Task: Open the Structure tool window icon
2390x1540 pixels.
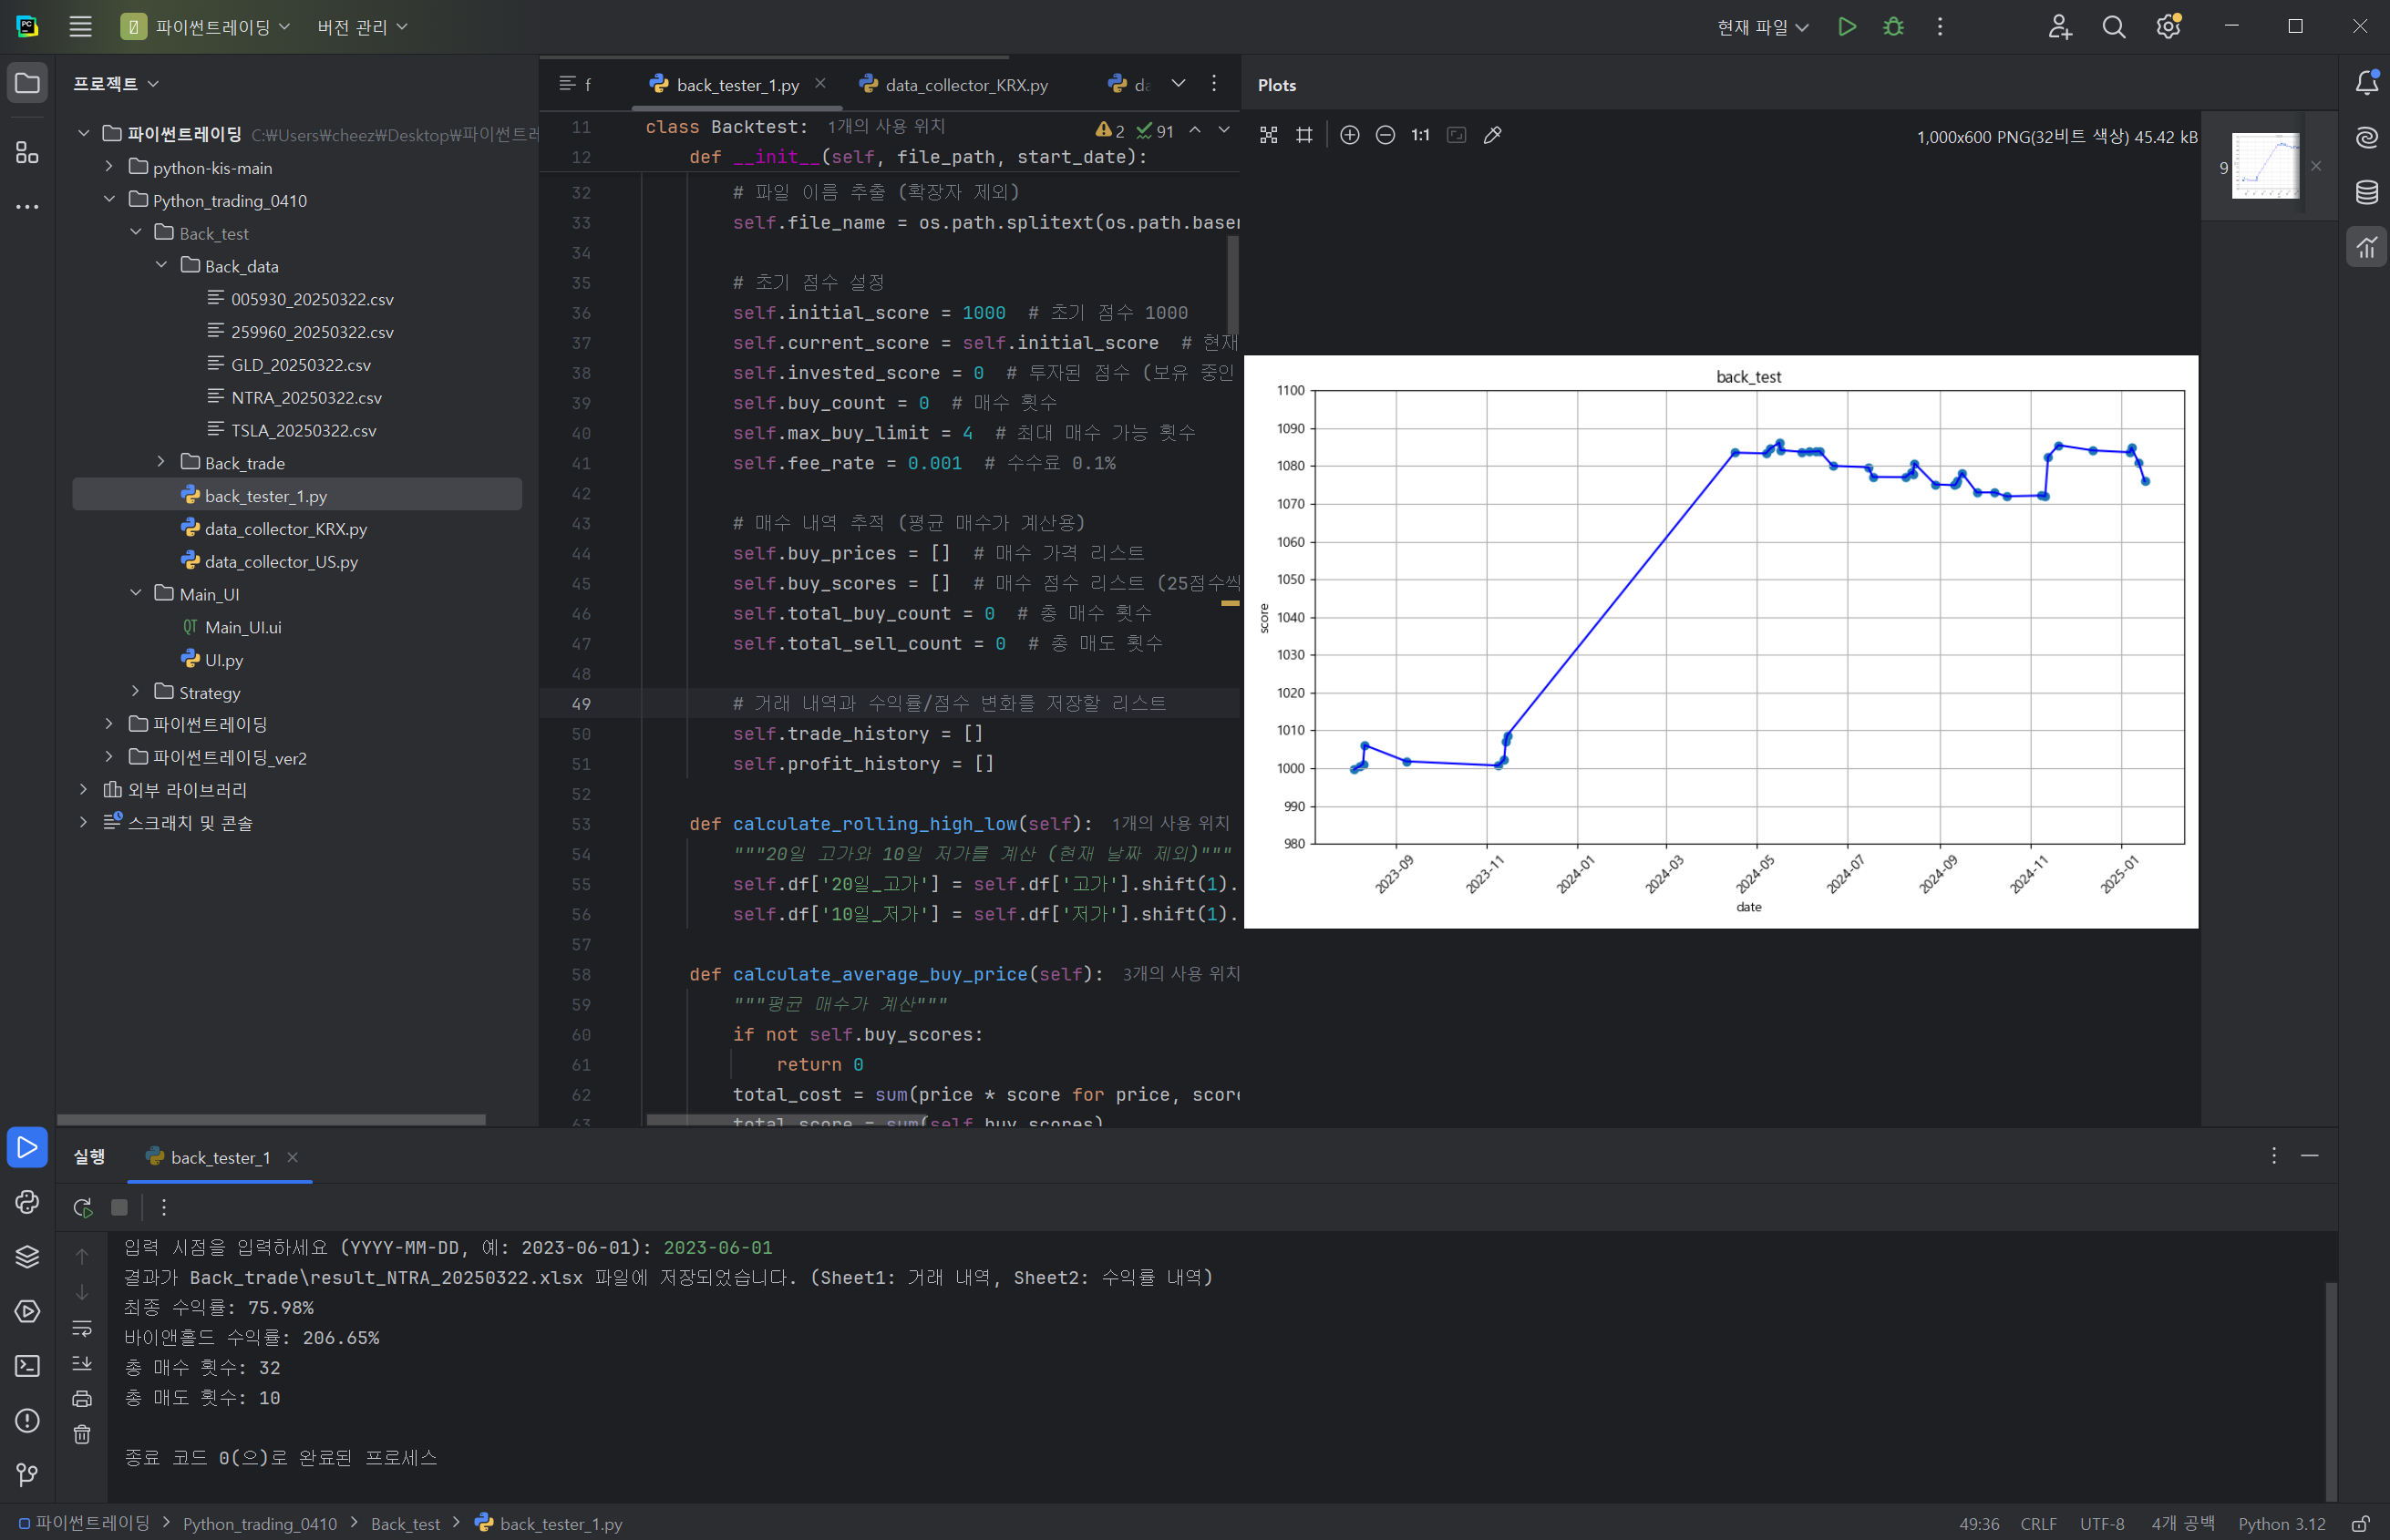Action: pyautogui.click(x=27, y=152)
